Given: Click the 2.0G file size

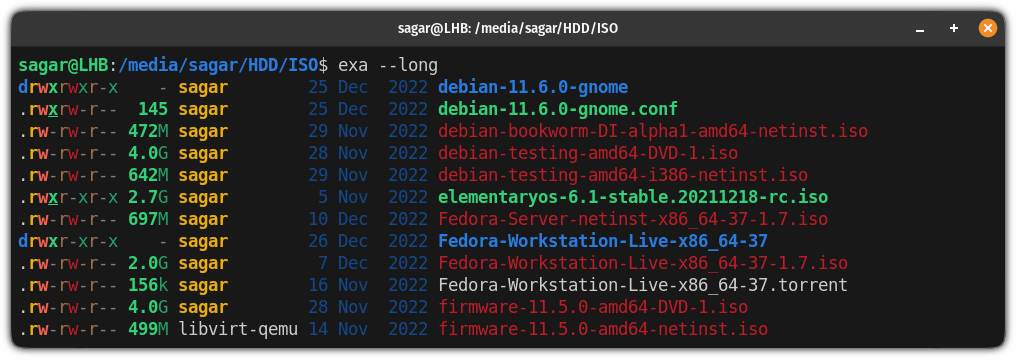Looking at the screenshot, I should pyautogui.click(x=148, y=263).
